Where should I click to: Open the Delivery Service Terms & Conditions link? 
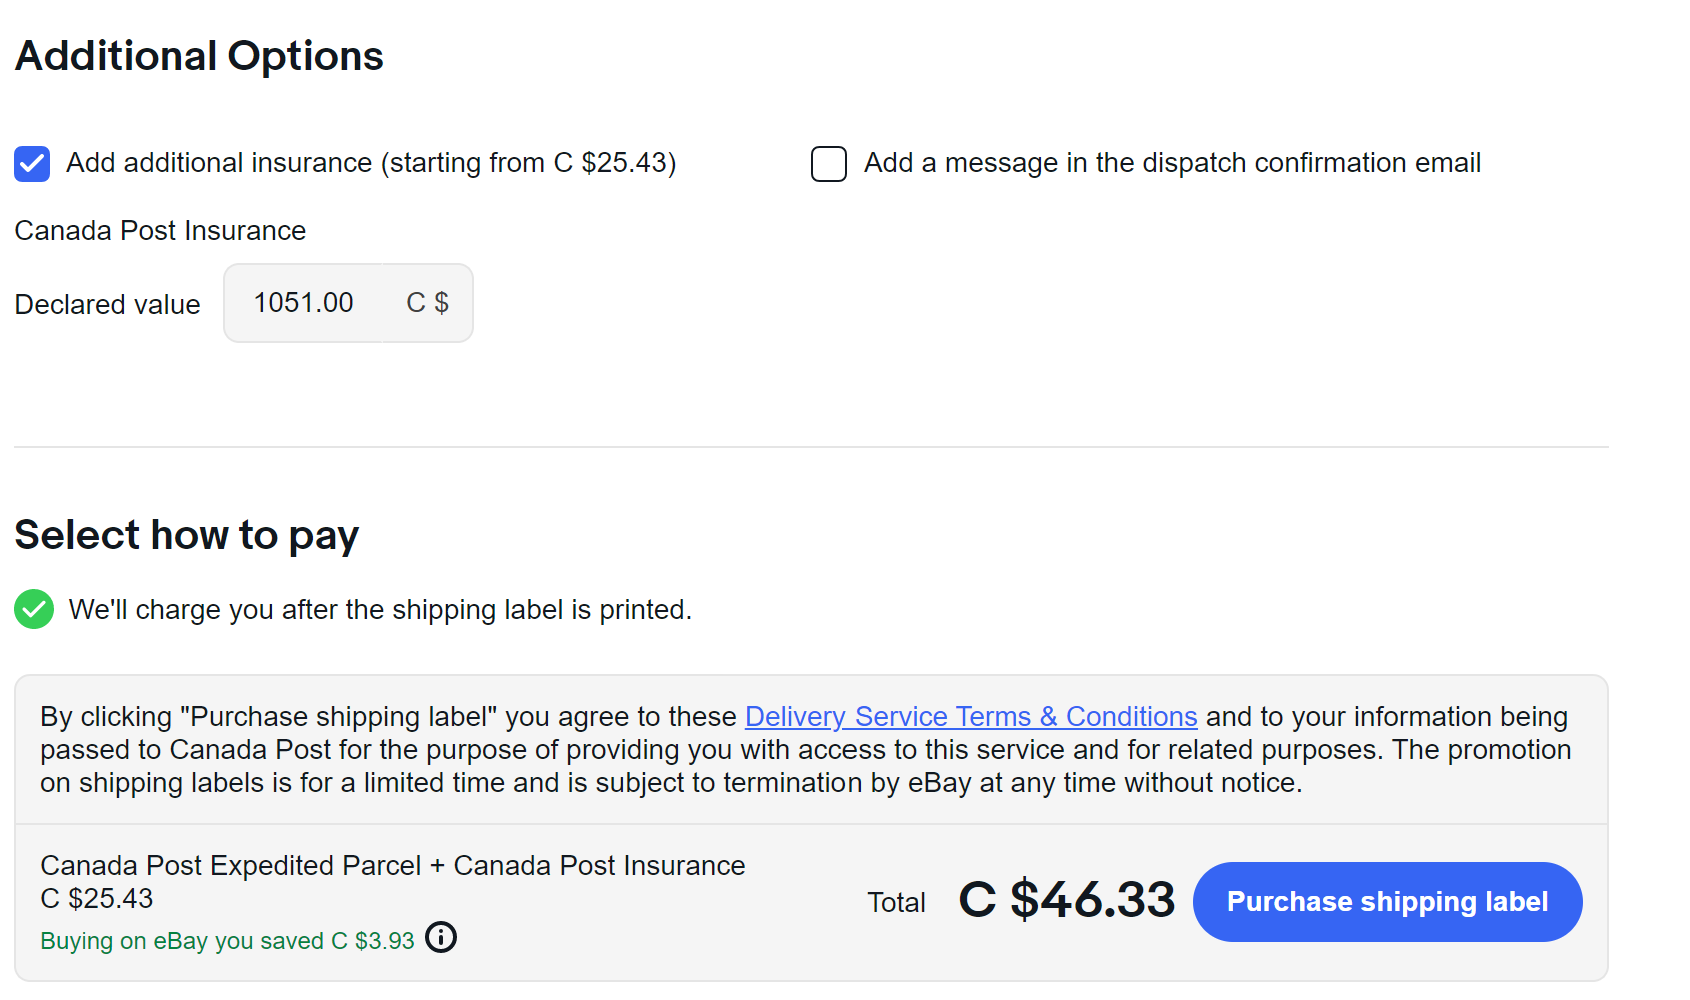(970, 716)
